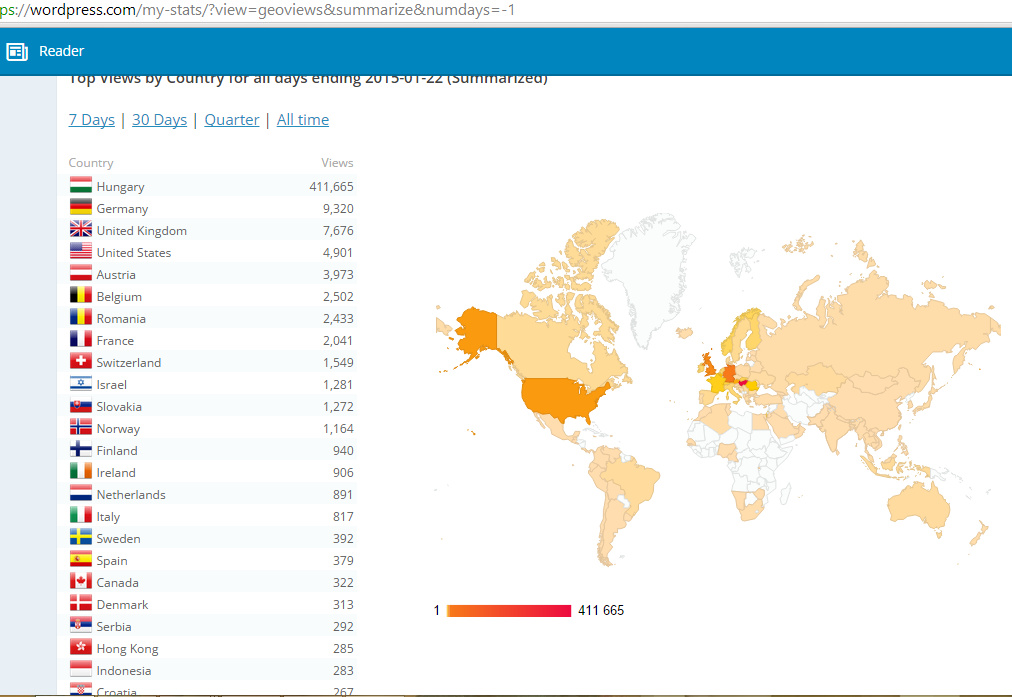Click the Hungary flag icon

(81, 186)
